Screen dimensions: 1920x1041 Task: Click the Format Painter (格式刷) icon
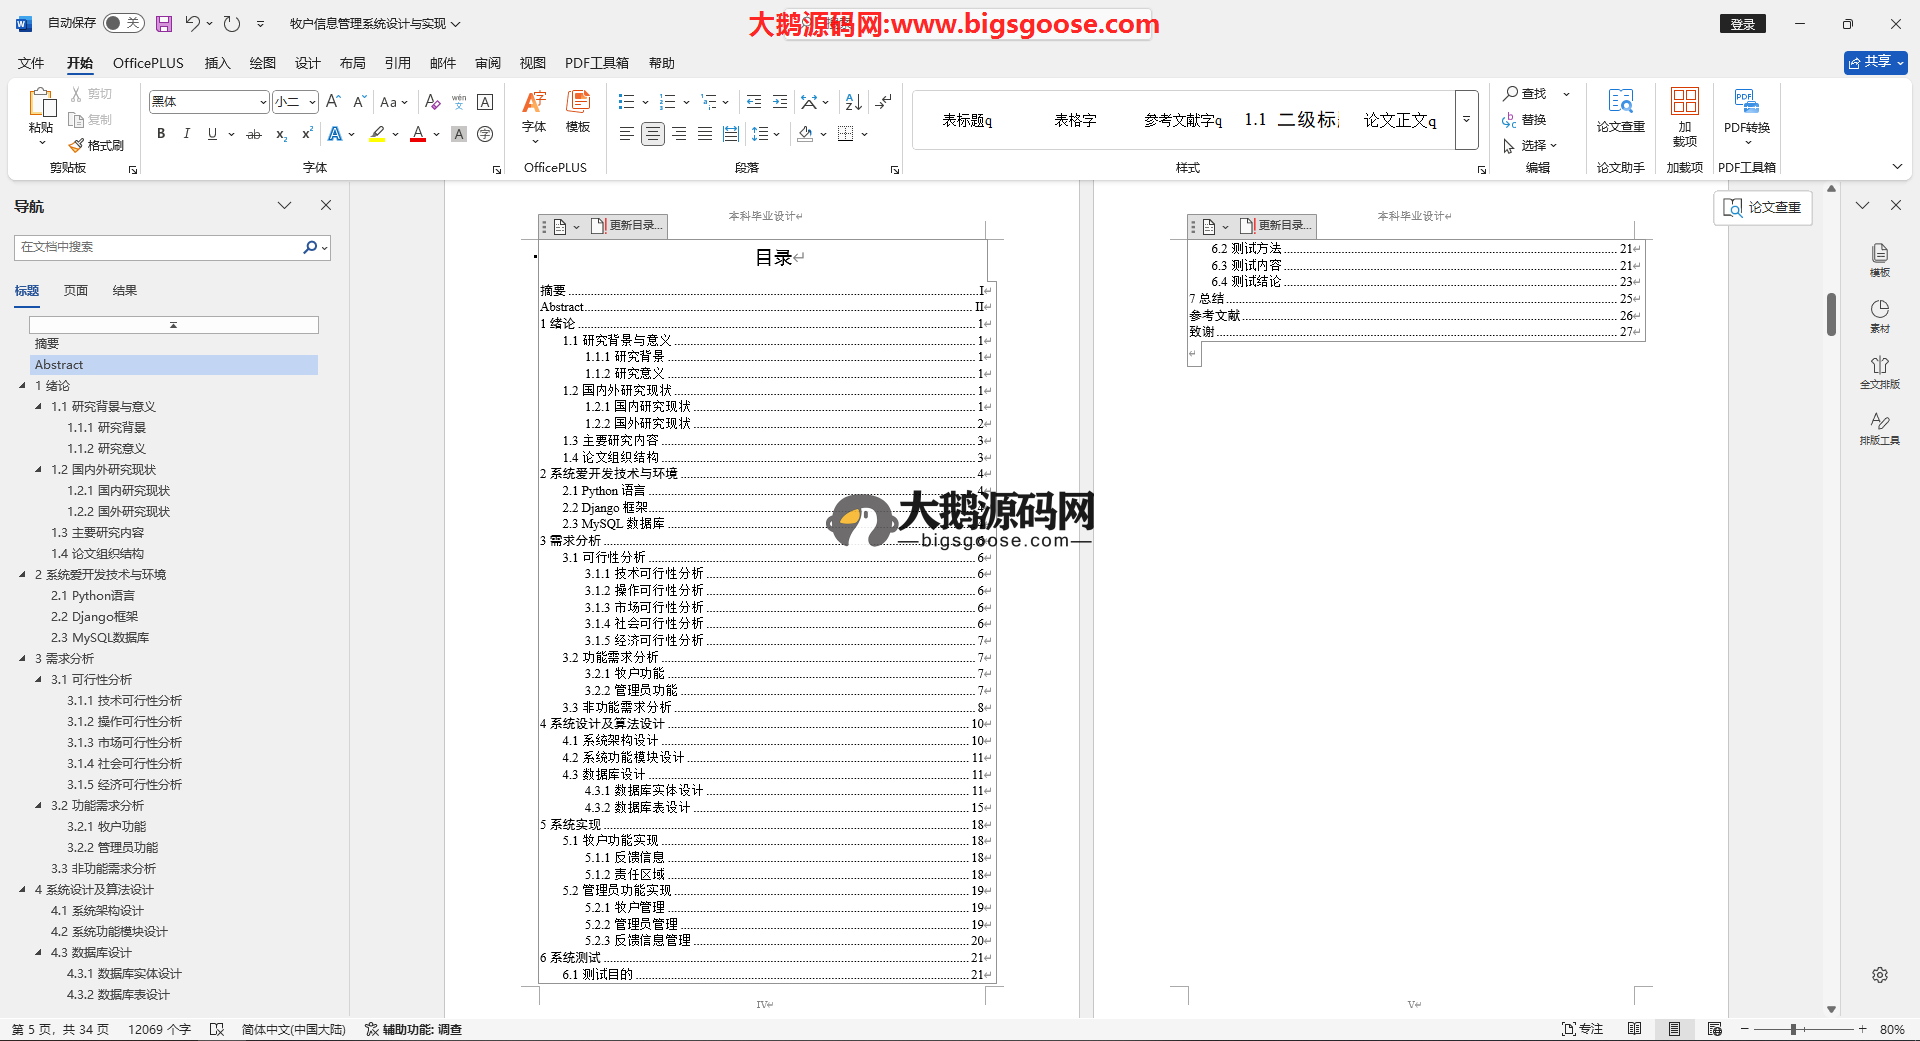pos(96,146)
